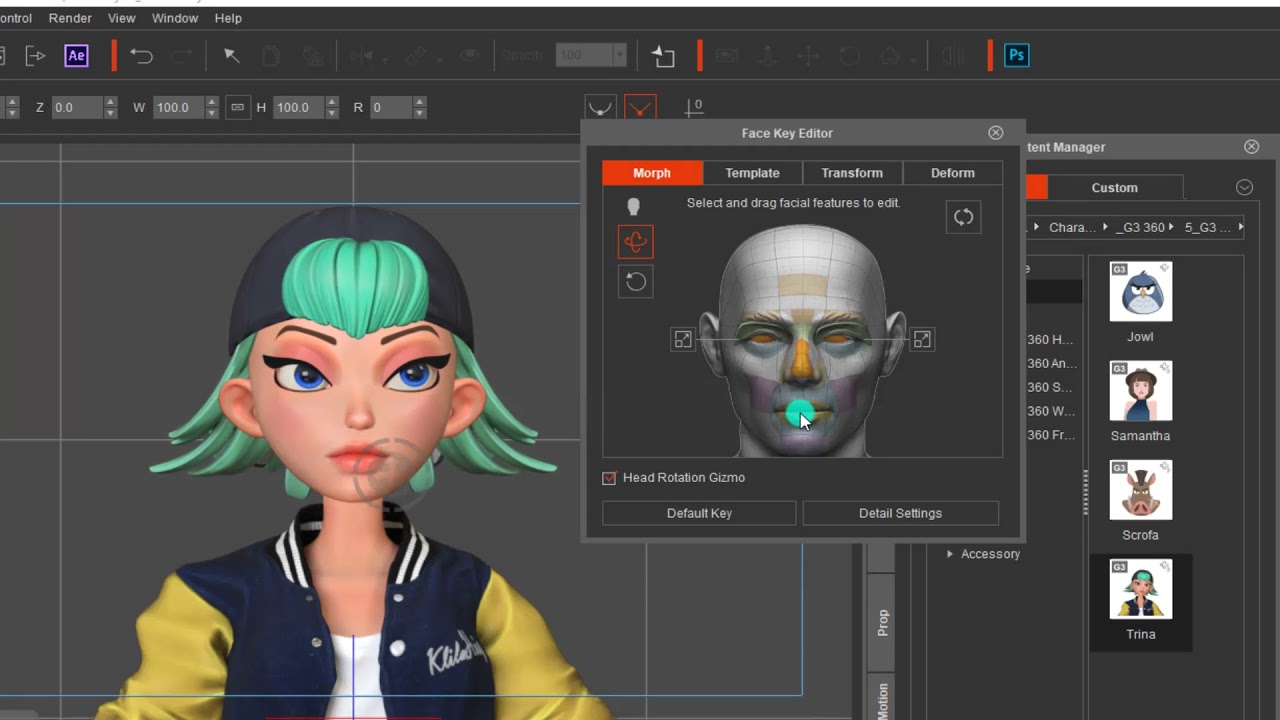
Task: Select the vertical Prop tab
Action: [882, 622]
